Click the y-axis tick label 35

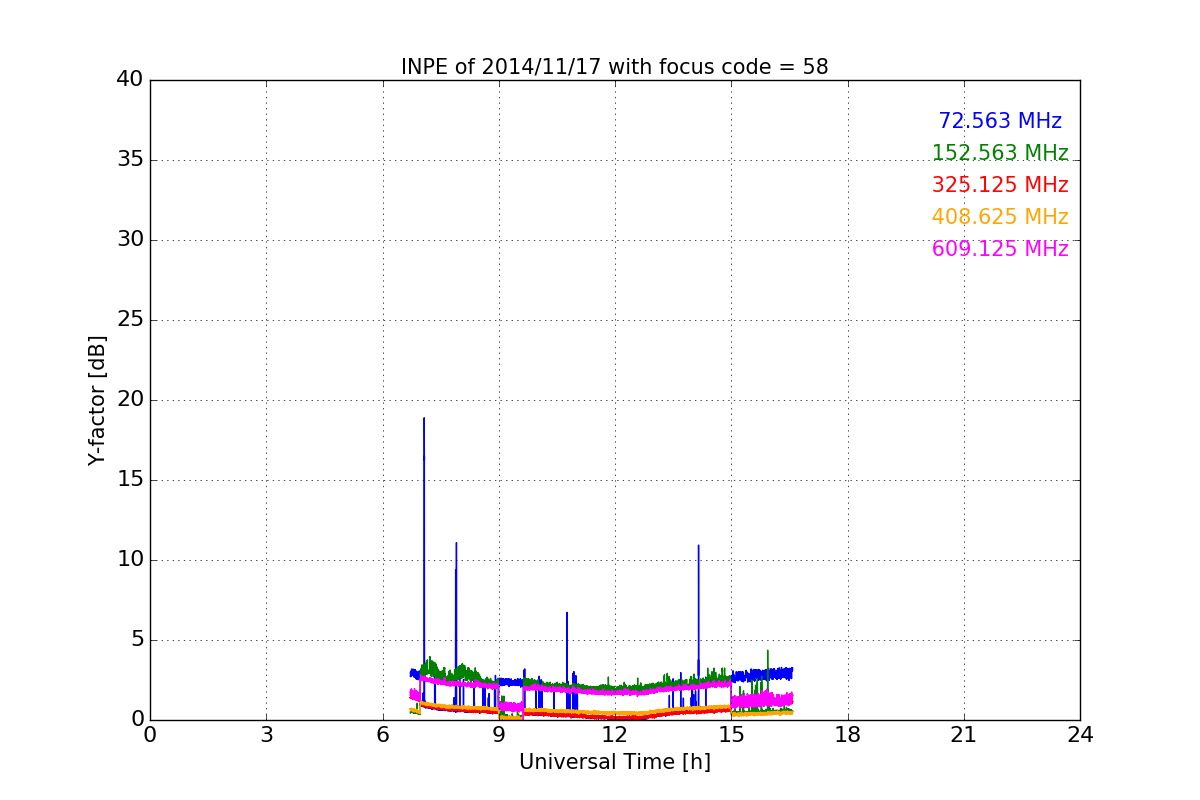coord(130,160)
